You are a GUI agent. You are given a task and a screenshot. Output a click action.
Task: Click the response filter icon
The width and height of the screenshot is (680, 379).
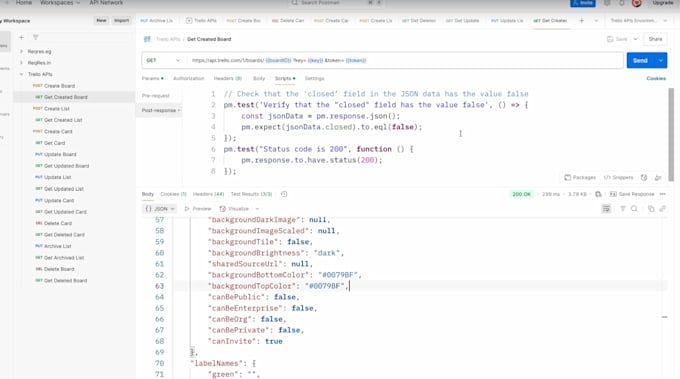pos(623,209)
